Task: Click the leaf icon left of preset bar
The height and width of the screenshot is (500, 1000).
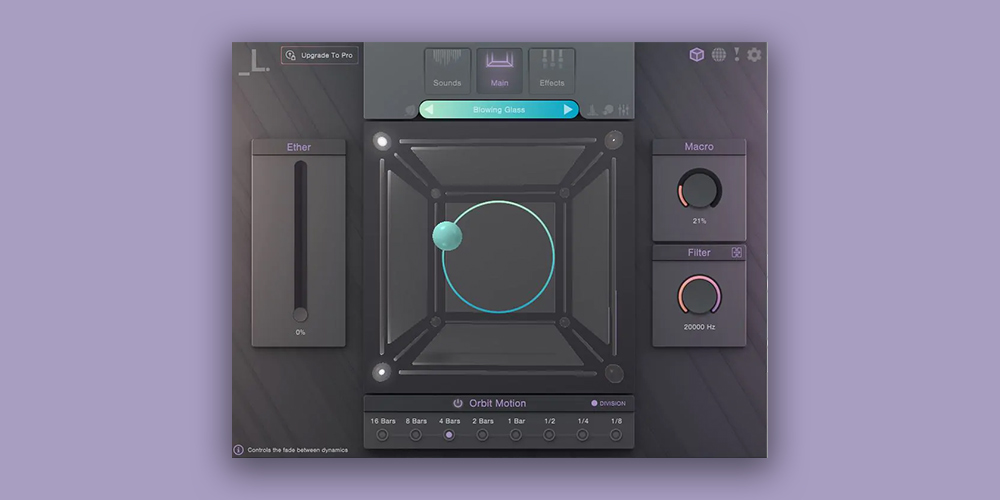Action: tap(410, 110)
